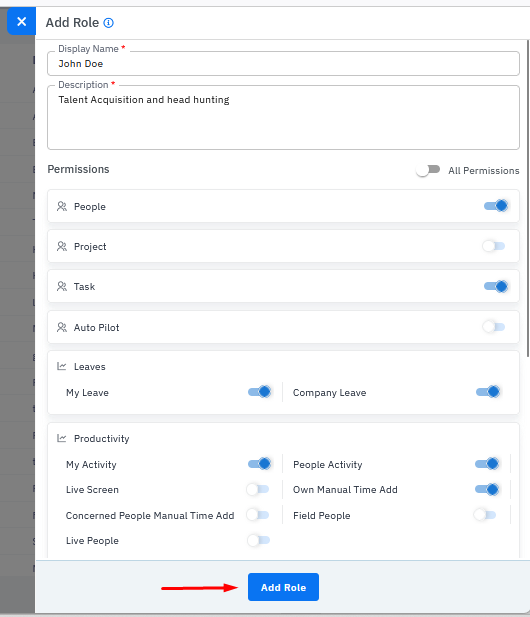Viewport: 530px width, 617px height.
Task: Turn off Own Manual Time Add toggle
Action: [x=487, y=489]
